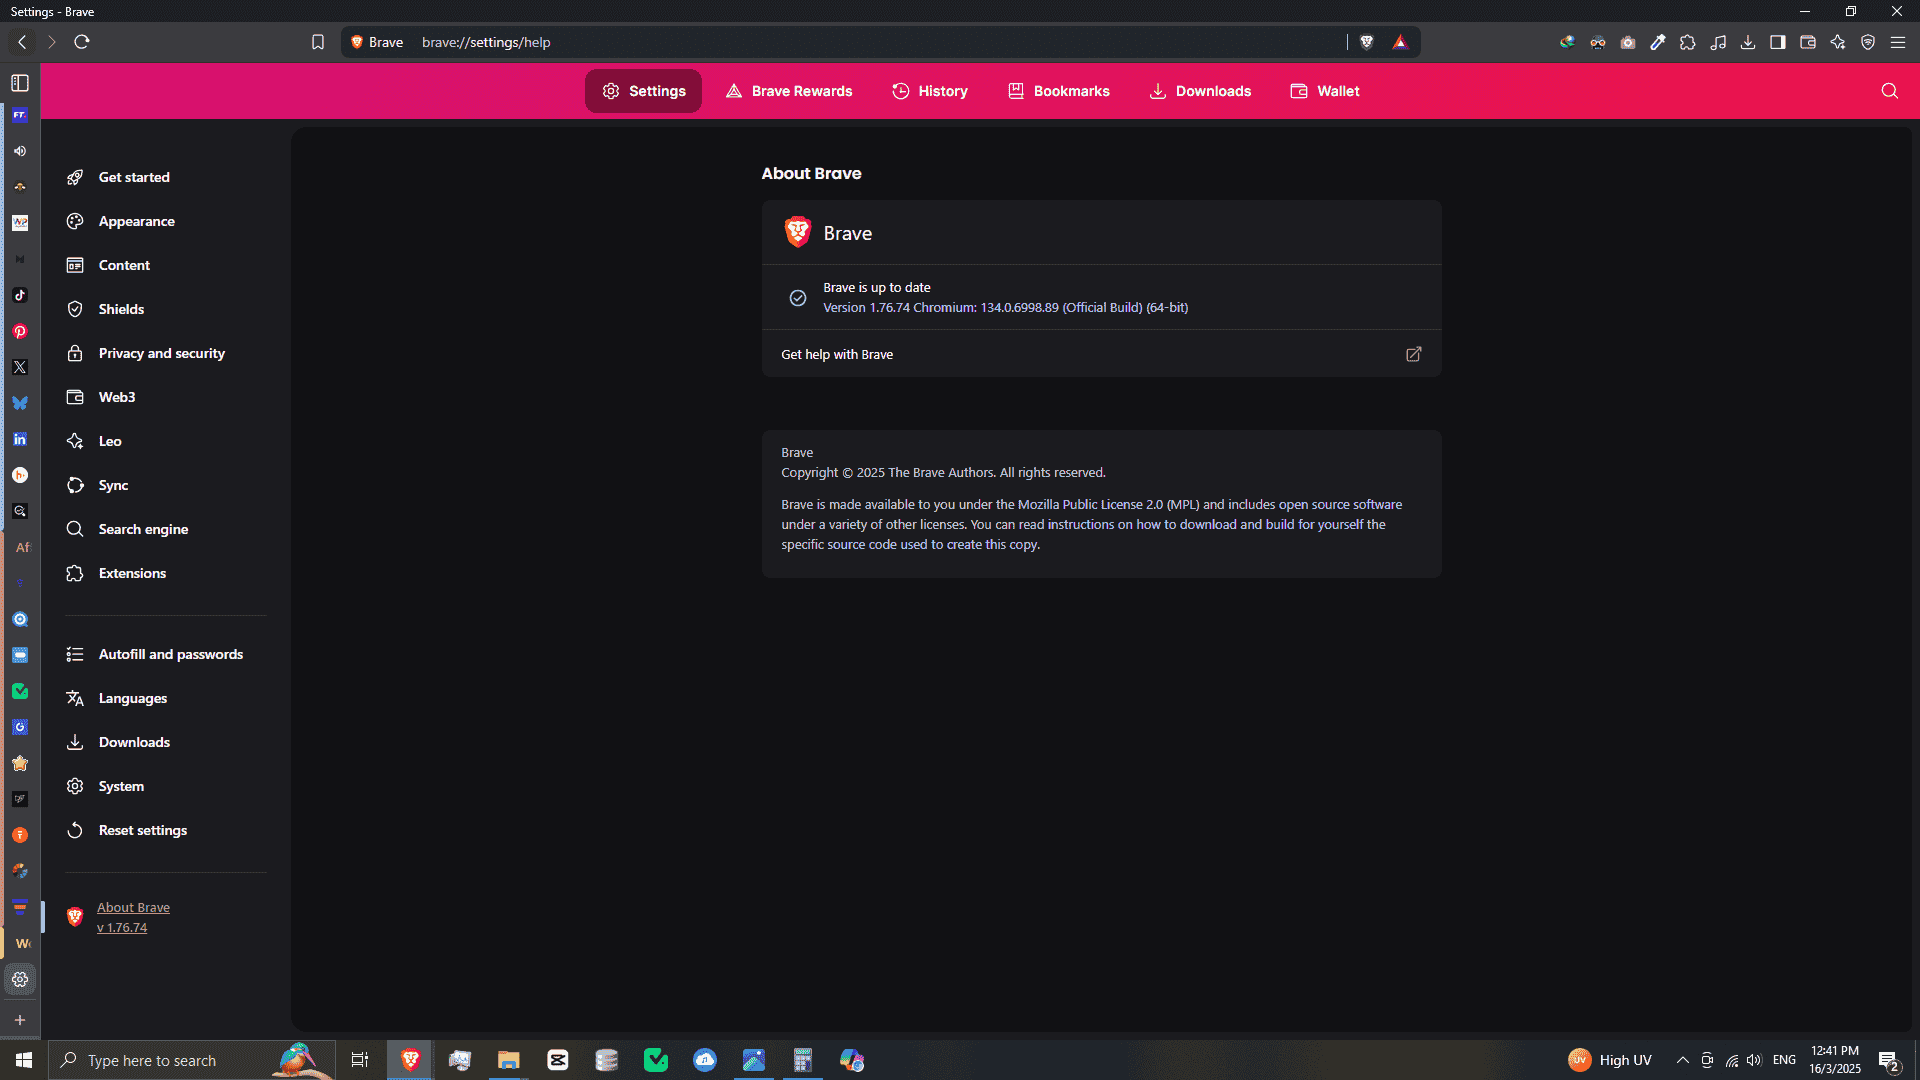Open the Extensions puzzle icon in toolbar
This screenshot has height=1080, width=1920.
pos(1688,42)
